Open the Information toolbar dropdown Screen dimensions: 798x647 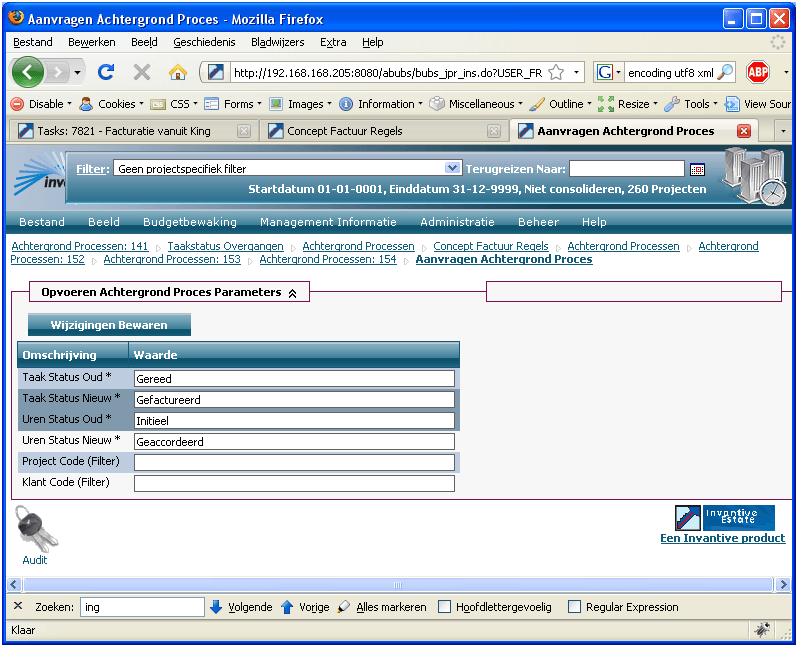(x=381, y=104)
